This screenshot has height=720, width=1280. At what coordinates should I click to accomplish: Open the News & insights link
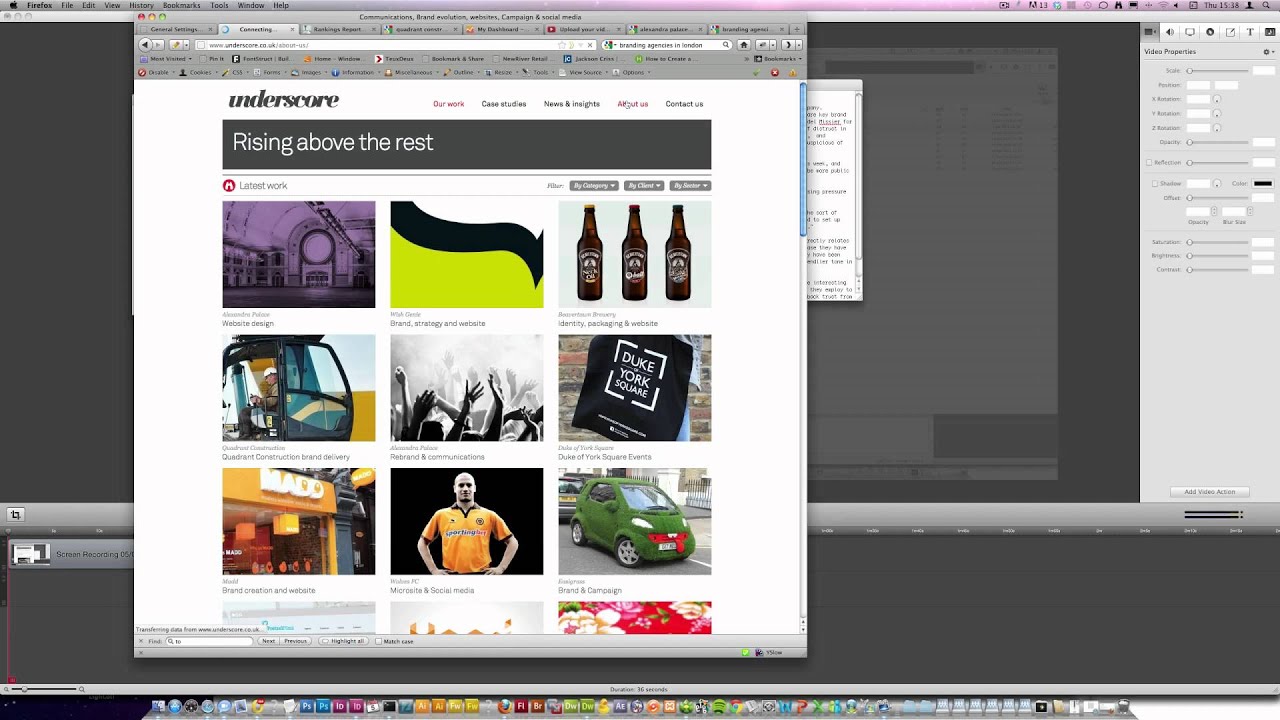571,104
